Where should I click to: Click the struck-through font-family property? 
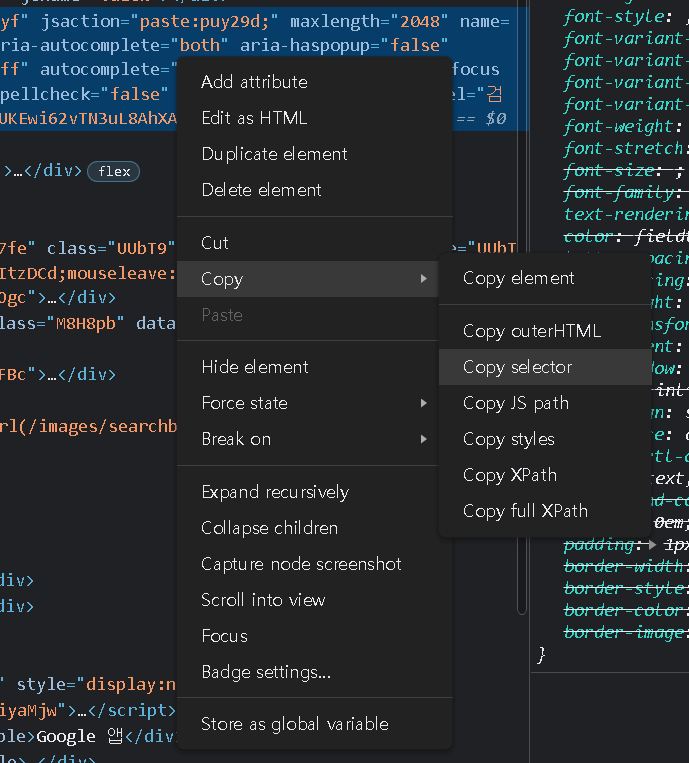point(619,192)
